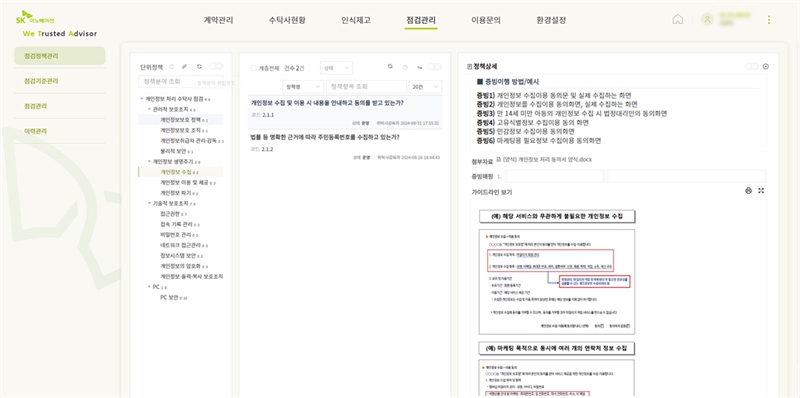Image resolution: width=800 pixels, height=398 pixels.
Task: Click the circle icon next to 정책상세 toggle
Action: click(x=765, y=66)
